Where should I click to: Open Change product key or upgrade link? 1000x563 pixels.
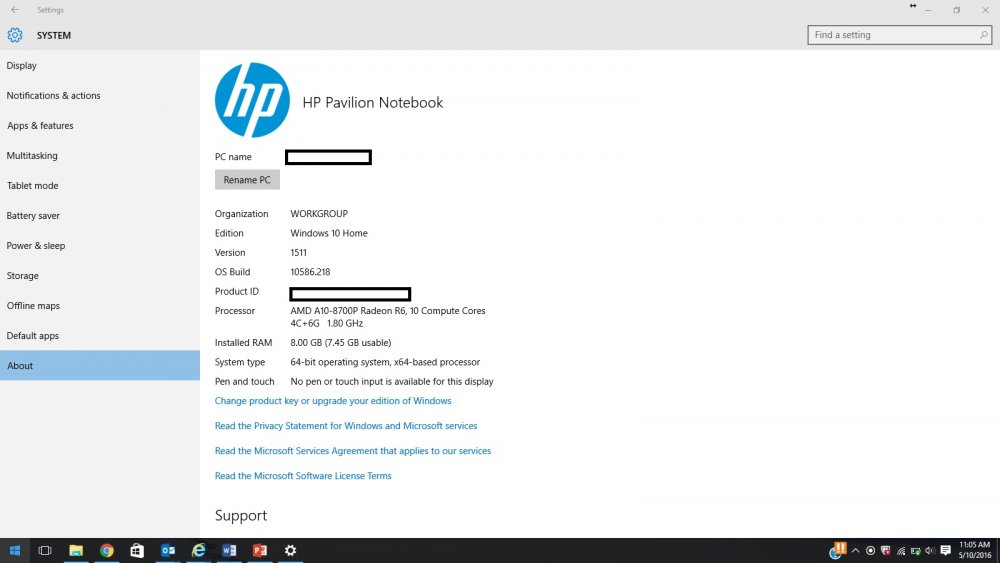click(x=333, y=400)
